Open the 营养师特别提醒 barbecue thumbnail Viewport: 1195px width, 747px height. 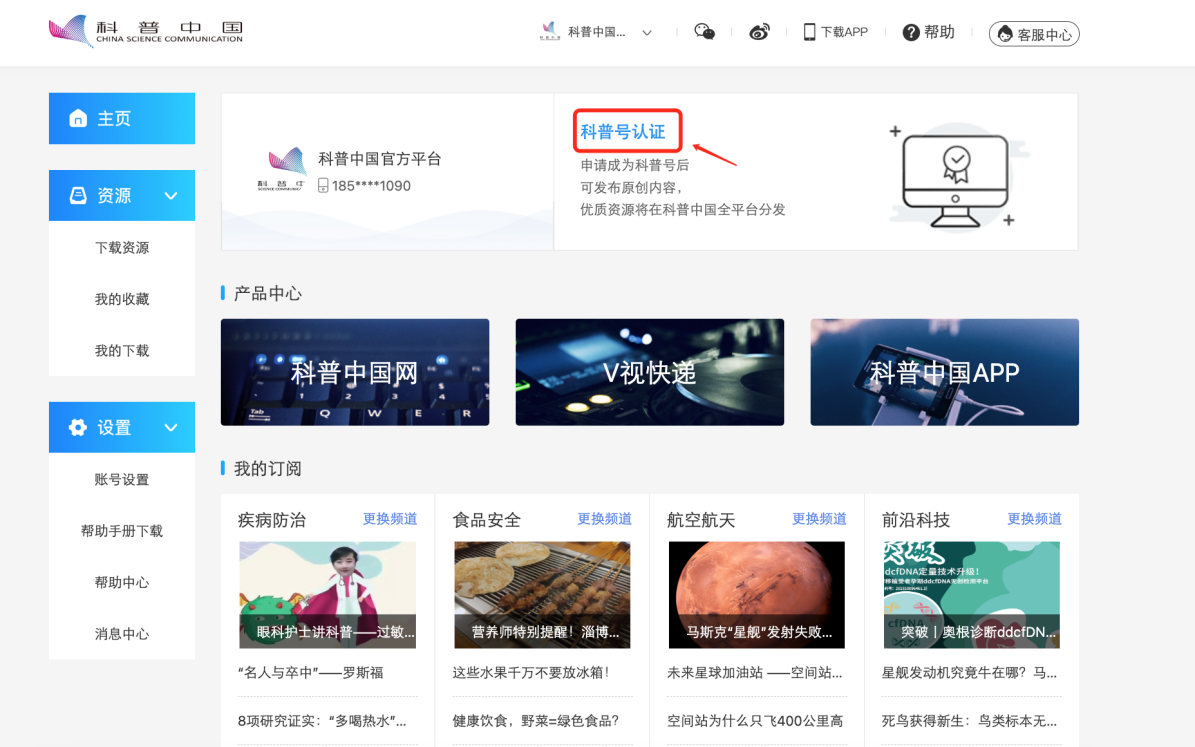point(542,595)
